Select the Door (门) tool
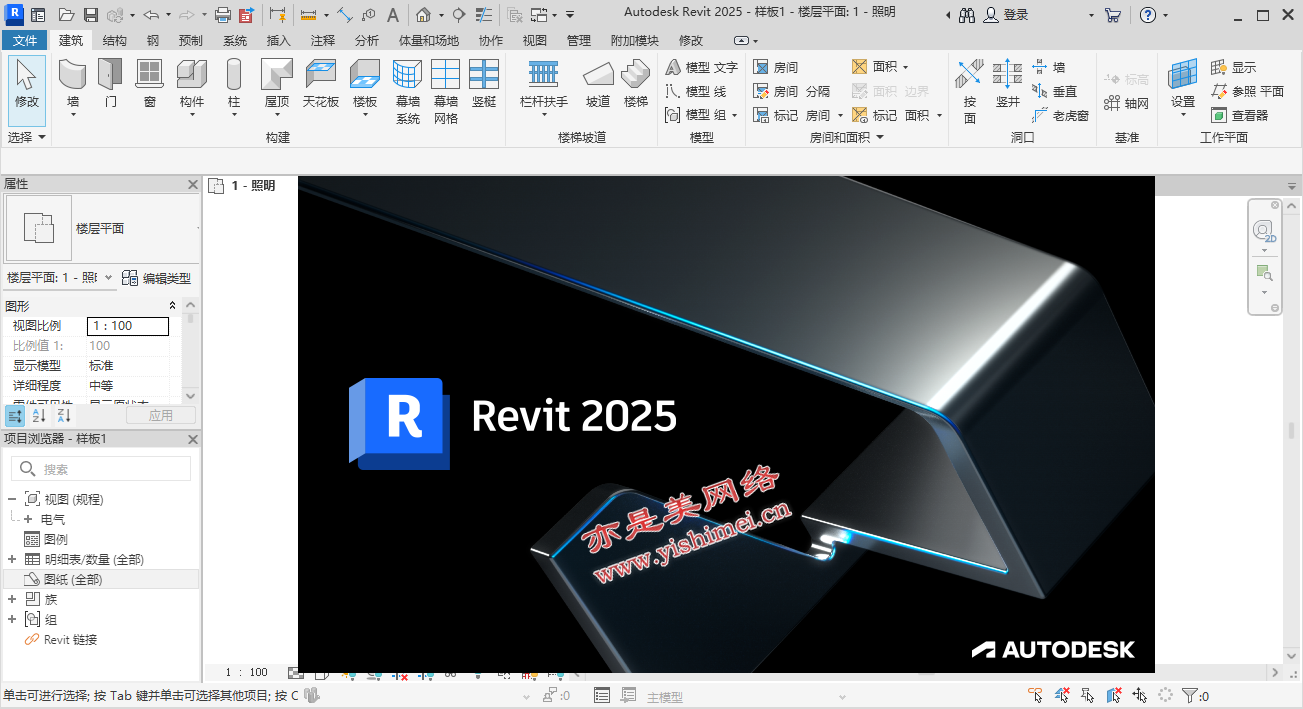This screenshot has height=709, width=1303. [111, 84]
